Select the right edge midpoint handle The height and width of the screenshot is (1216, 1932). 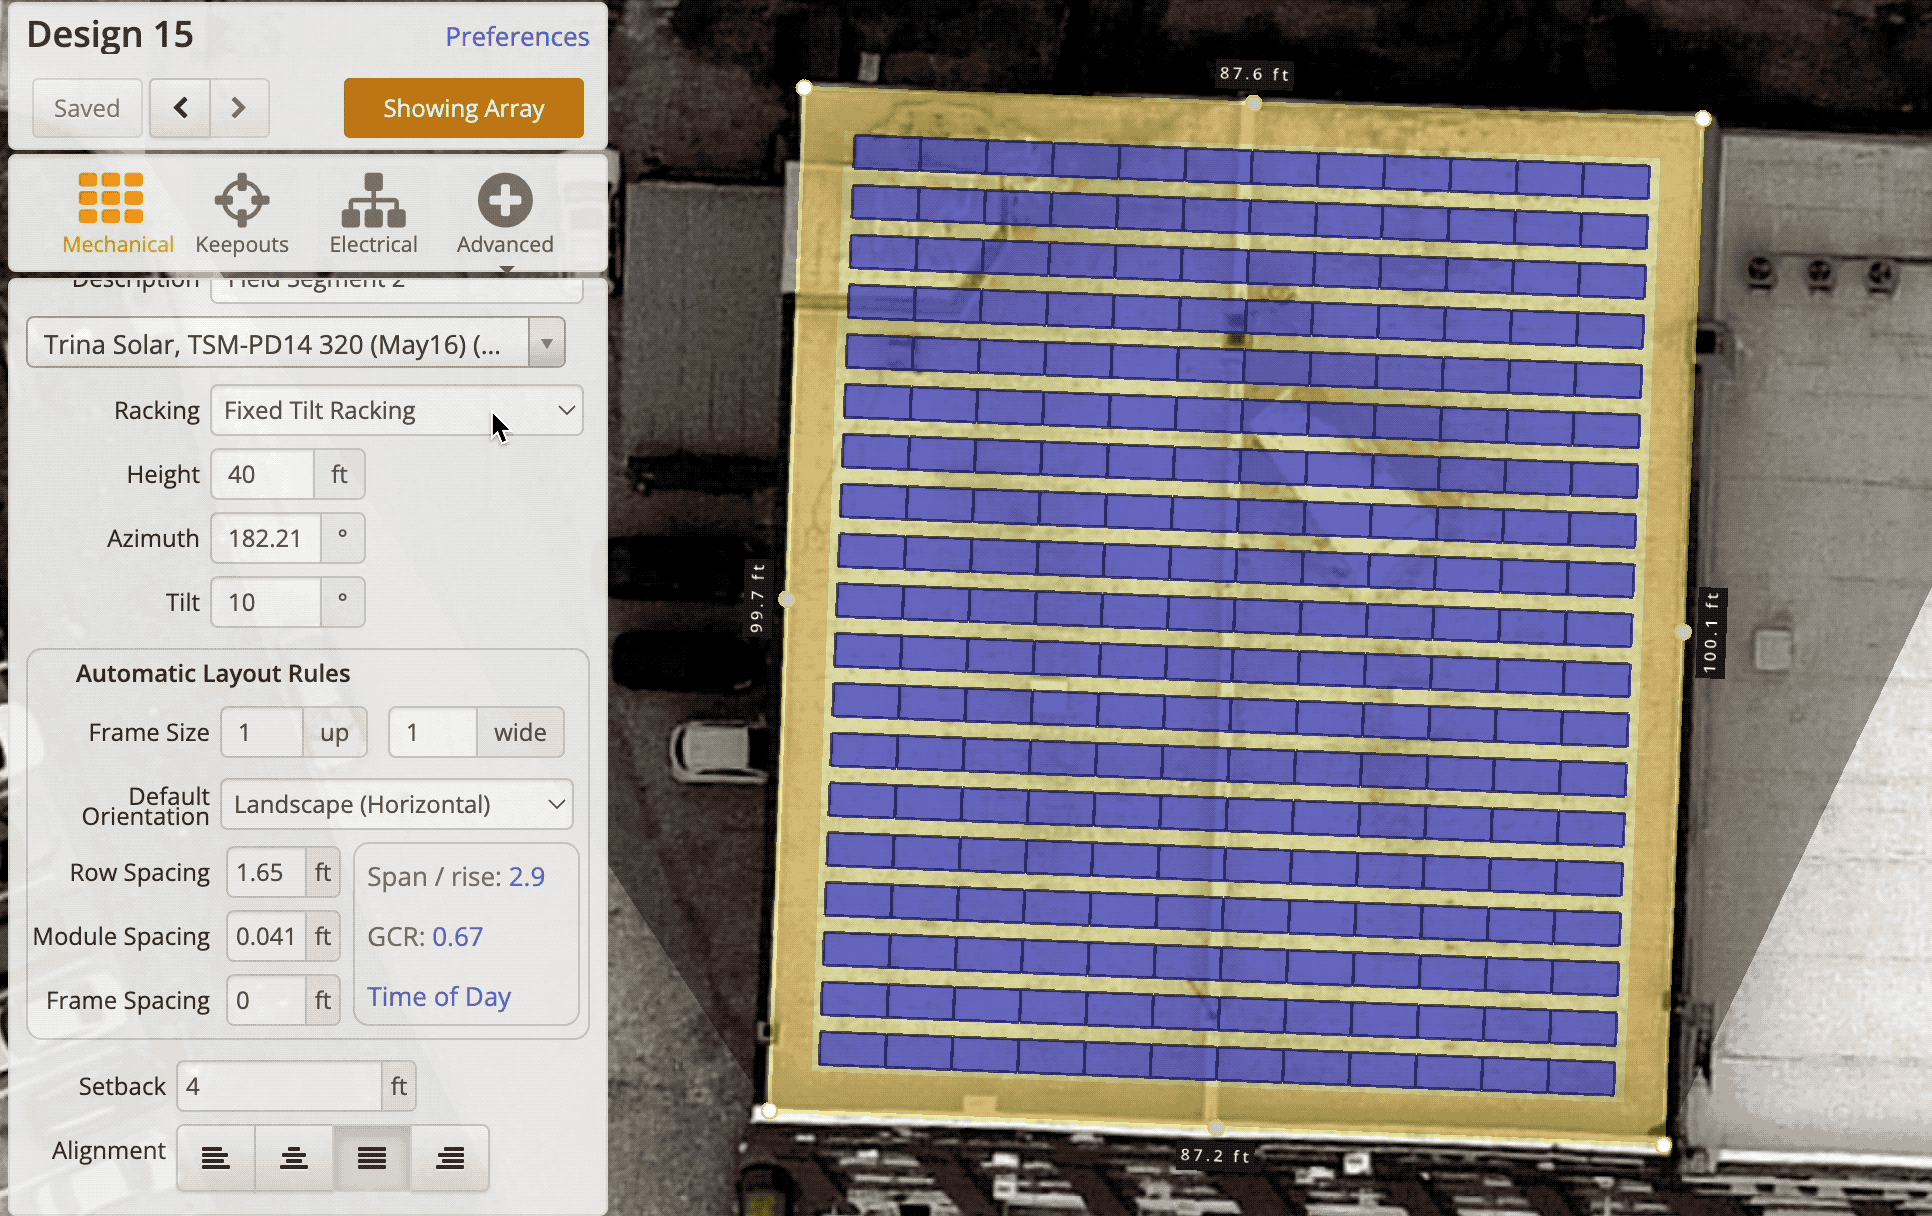(x=1684, y=632)
